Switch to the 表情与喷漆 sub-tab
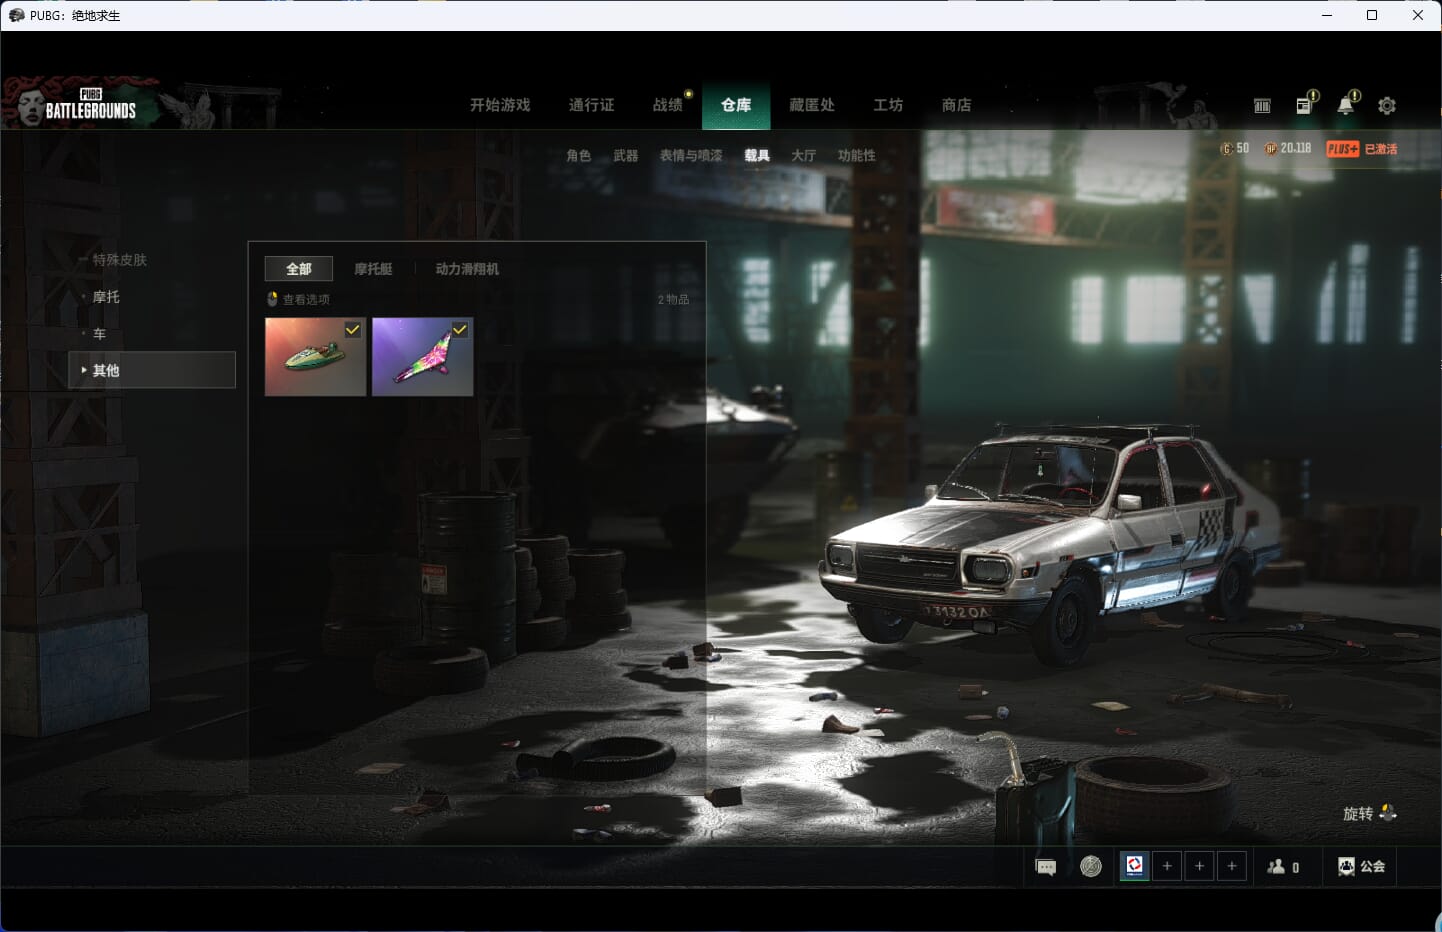The height and width of the screenshot is (932, 1442). click(x=691, y=155)
